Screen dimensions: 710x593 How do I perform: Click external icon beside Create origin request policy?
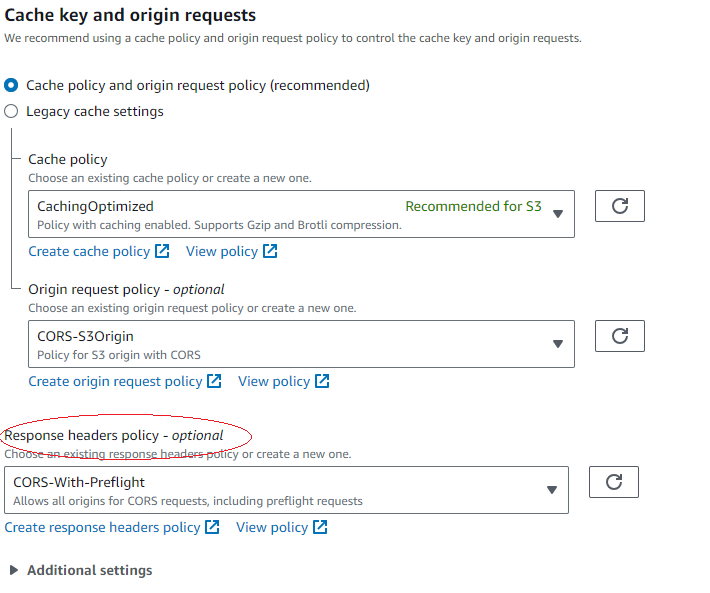[214, 381]
